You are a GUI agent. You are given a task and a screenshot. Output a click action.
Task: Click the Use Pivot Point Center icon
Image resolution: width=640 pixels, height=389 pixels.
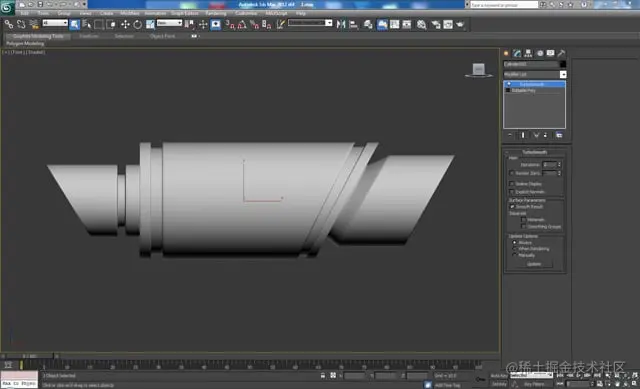point(189,24)
